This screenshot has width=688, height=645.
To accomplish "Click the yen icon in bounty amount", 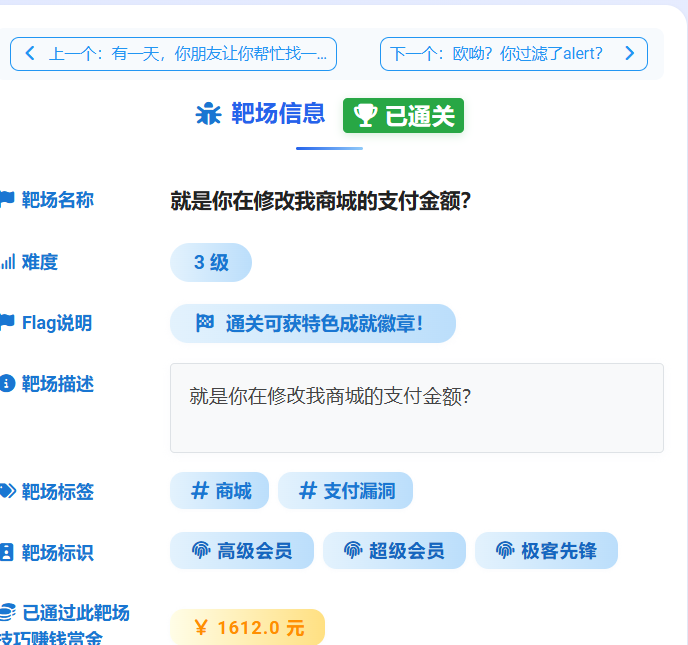I will click(201, 628).
